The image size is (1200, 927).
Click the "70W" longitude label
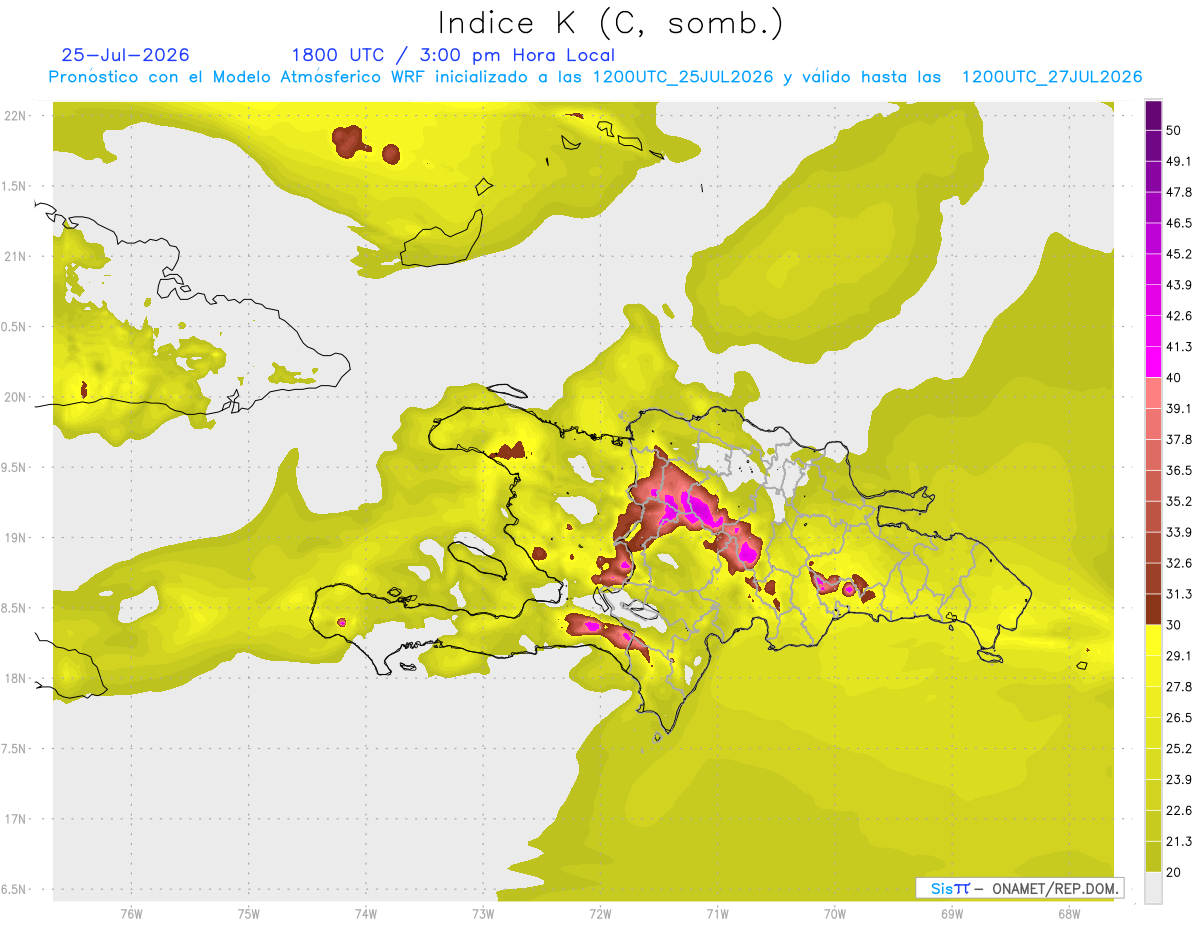835,914
